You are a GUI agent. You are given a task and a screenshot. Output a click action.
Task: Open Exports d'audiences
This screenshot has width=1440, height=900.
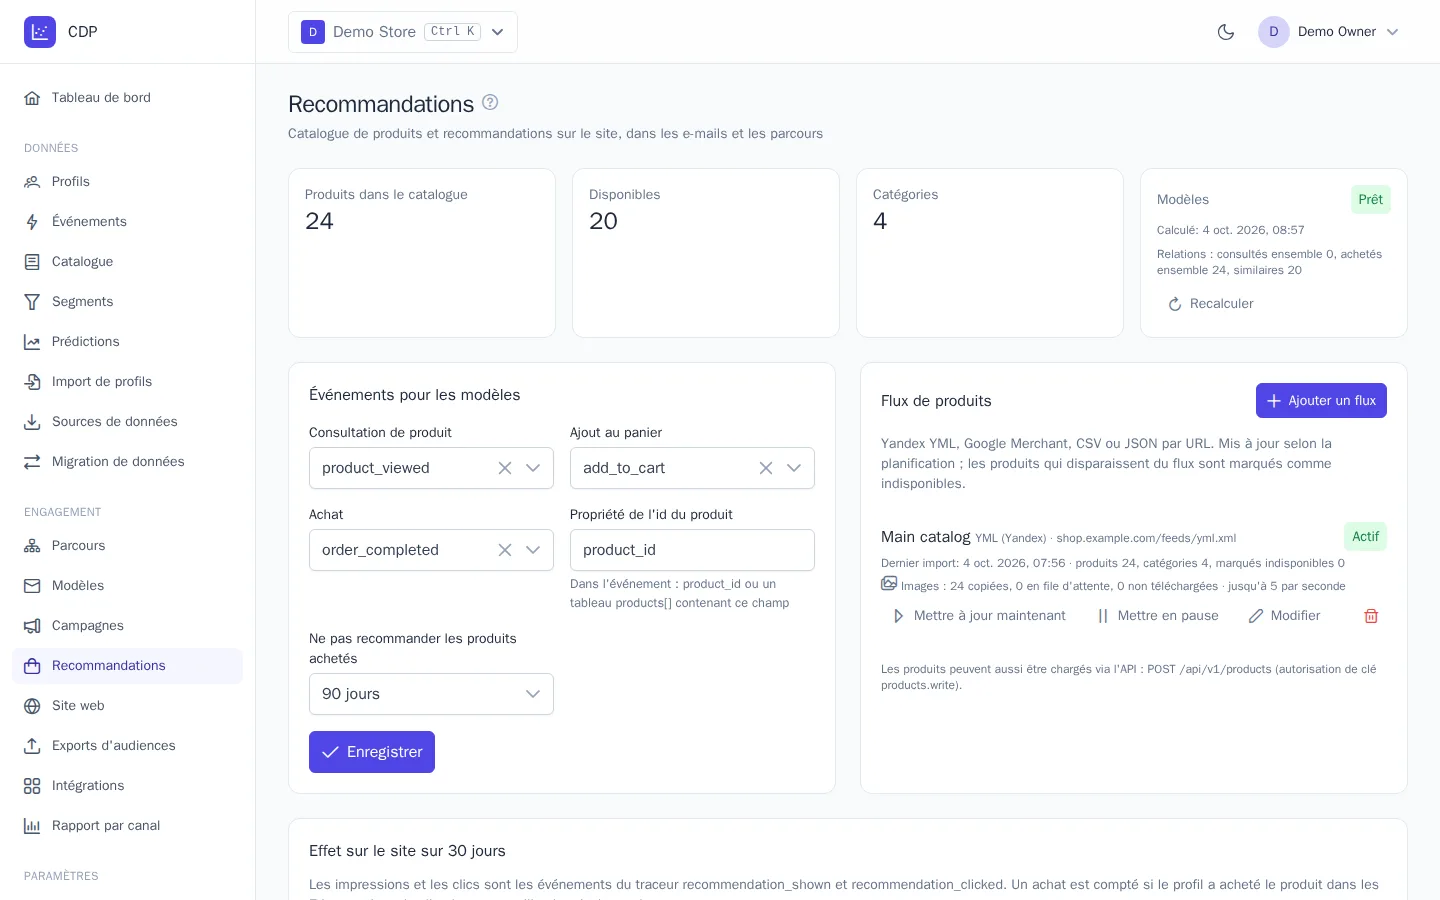128,746
